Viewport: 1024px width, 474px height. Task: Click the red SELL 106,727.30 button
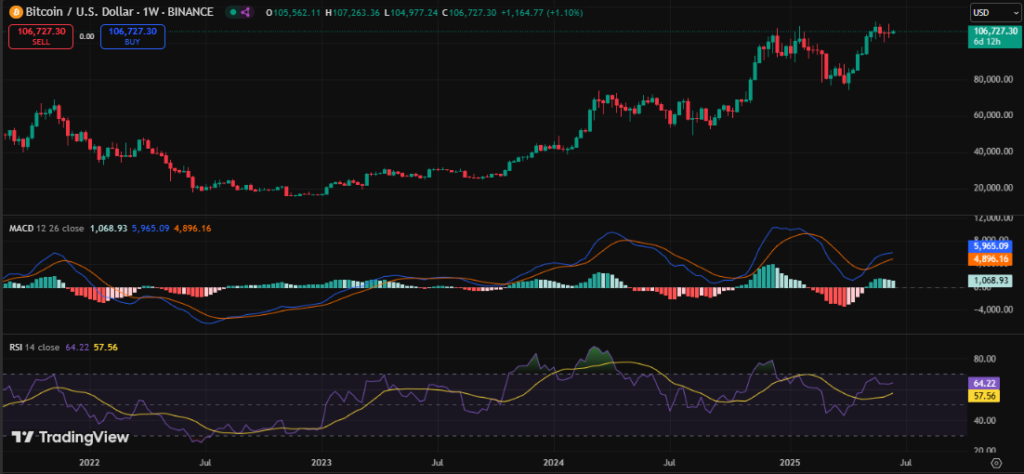coord(40,36)
